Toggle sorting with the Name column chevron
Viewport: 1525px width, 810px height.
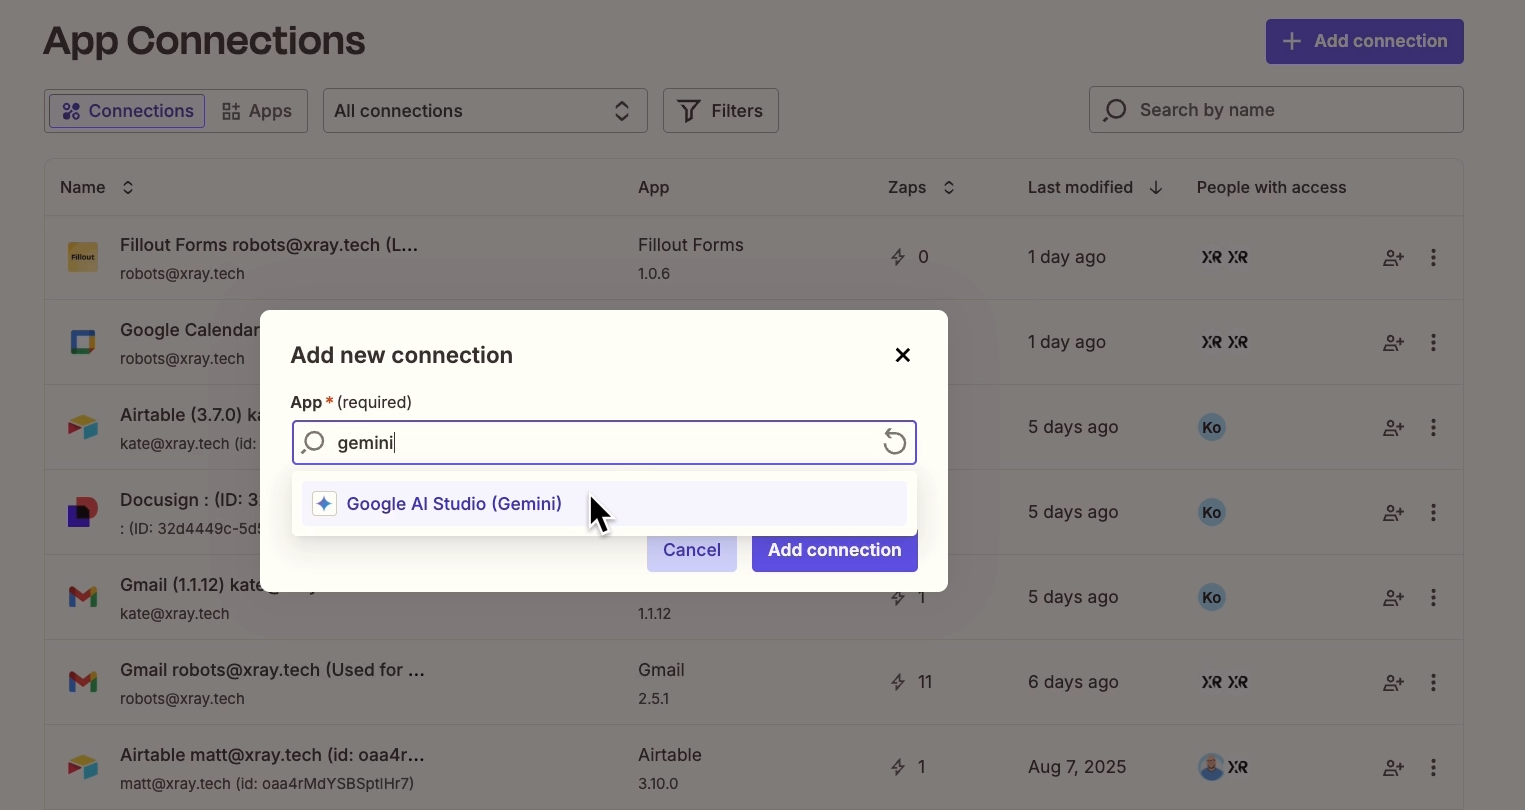pyautogui.click(x=128, y=187)
